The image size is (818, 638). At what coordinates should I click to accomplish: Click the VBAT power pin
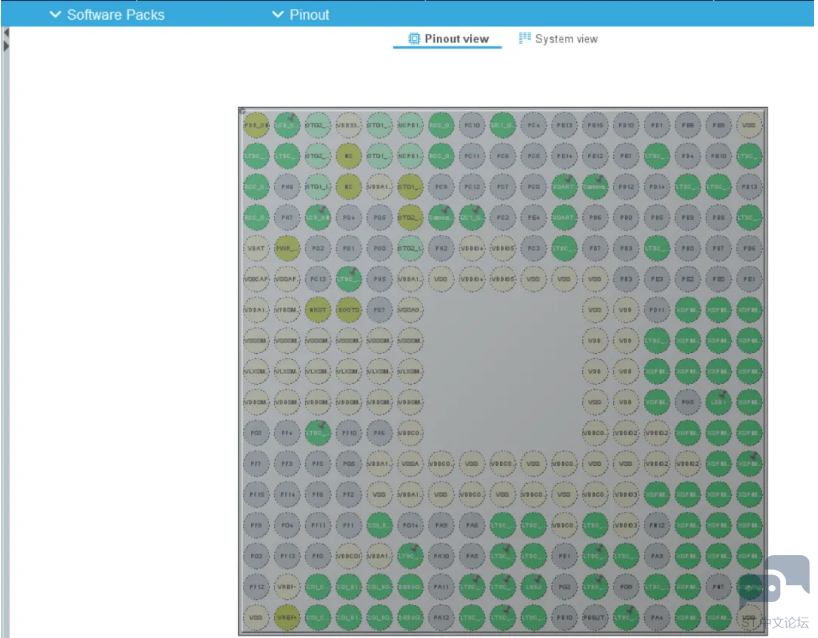coord(256,248)
